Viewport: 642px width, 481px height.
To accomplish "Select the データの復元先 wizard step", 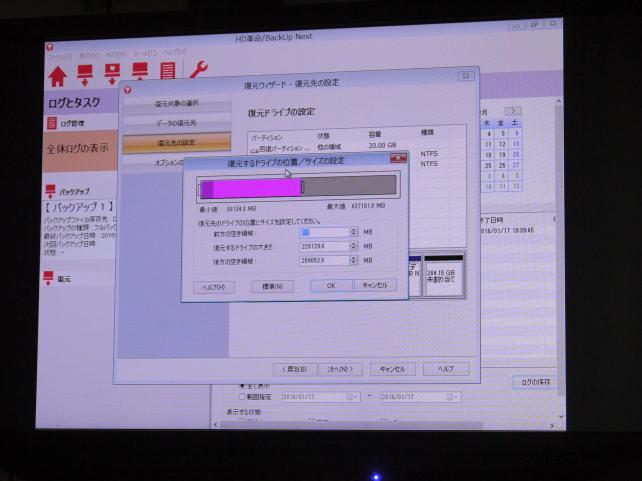I will [x=176, y=123].
